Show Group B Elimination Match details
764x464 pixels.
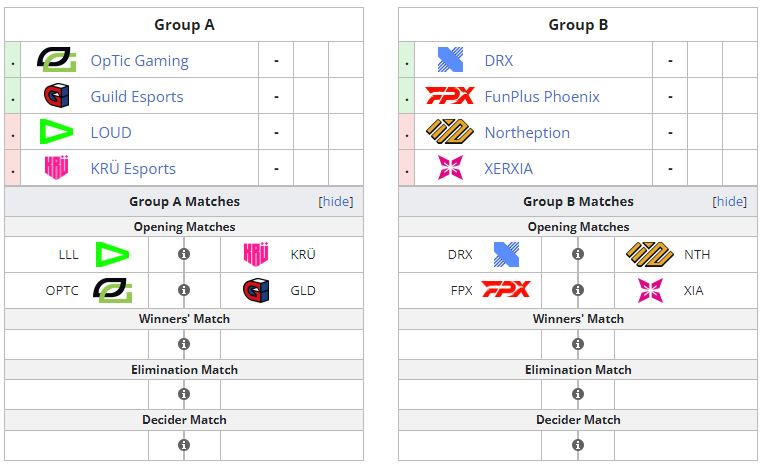578,395
